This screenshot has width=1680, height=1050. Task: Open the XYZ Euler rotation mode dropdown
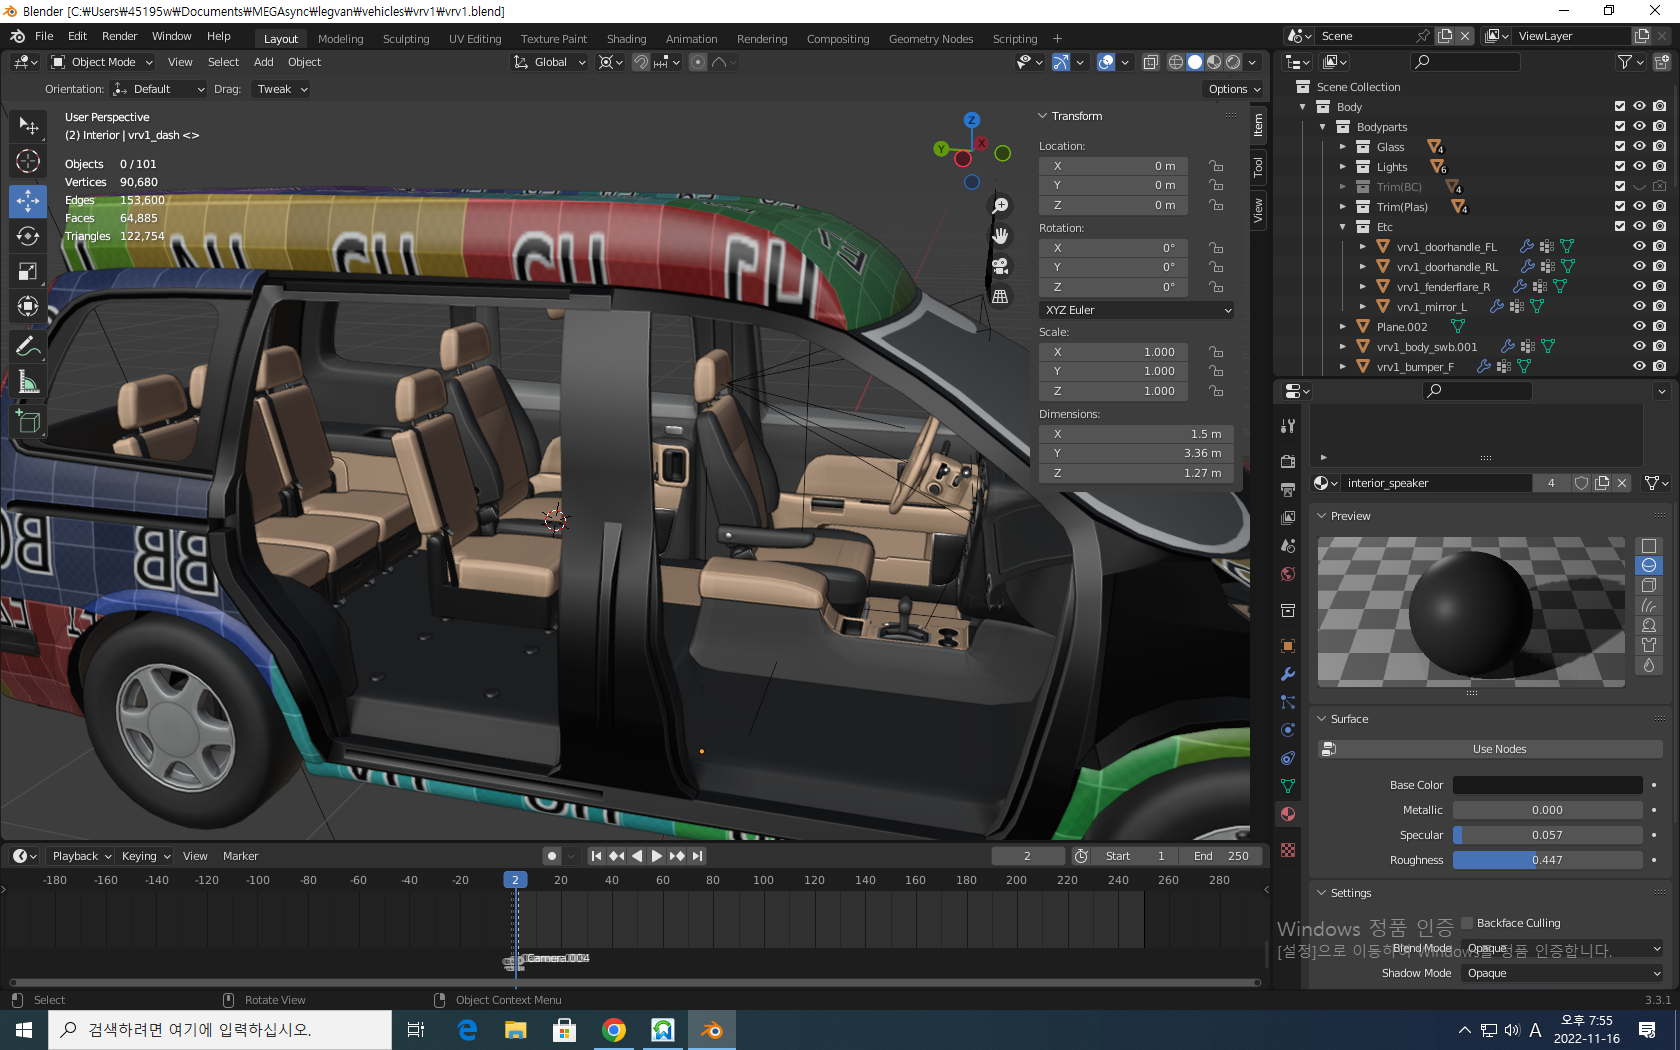pyautogui.click(x=1137, y=310)
